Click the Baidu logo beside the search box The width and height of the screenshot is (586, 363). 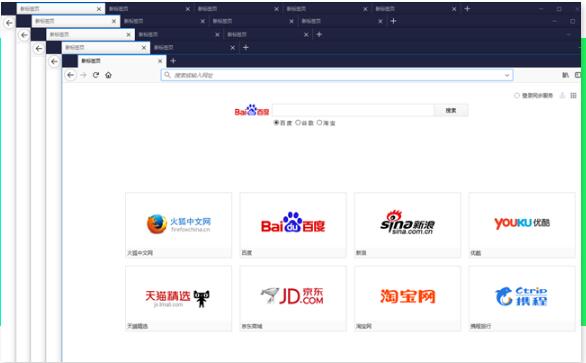252,110
